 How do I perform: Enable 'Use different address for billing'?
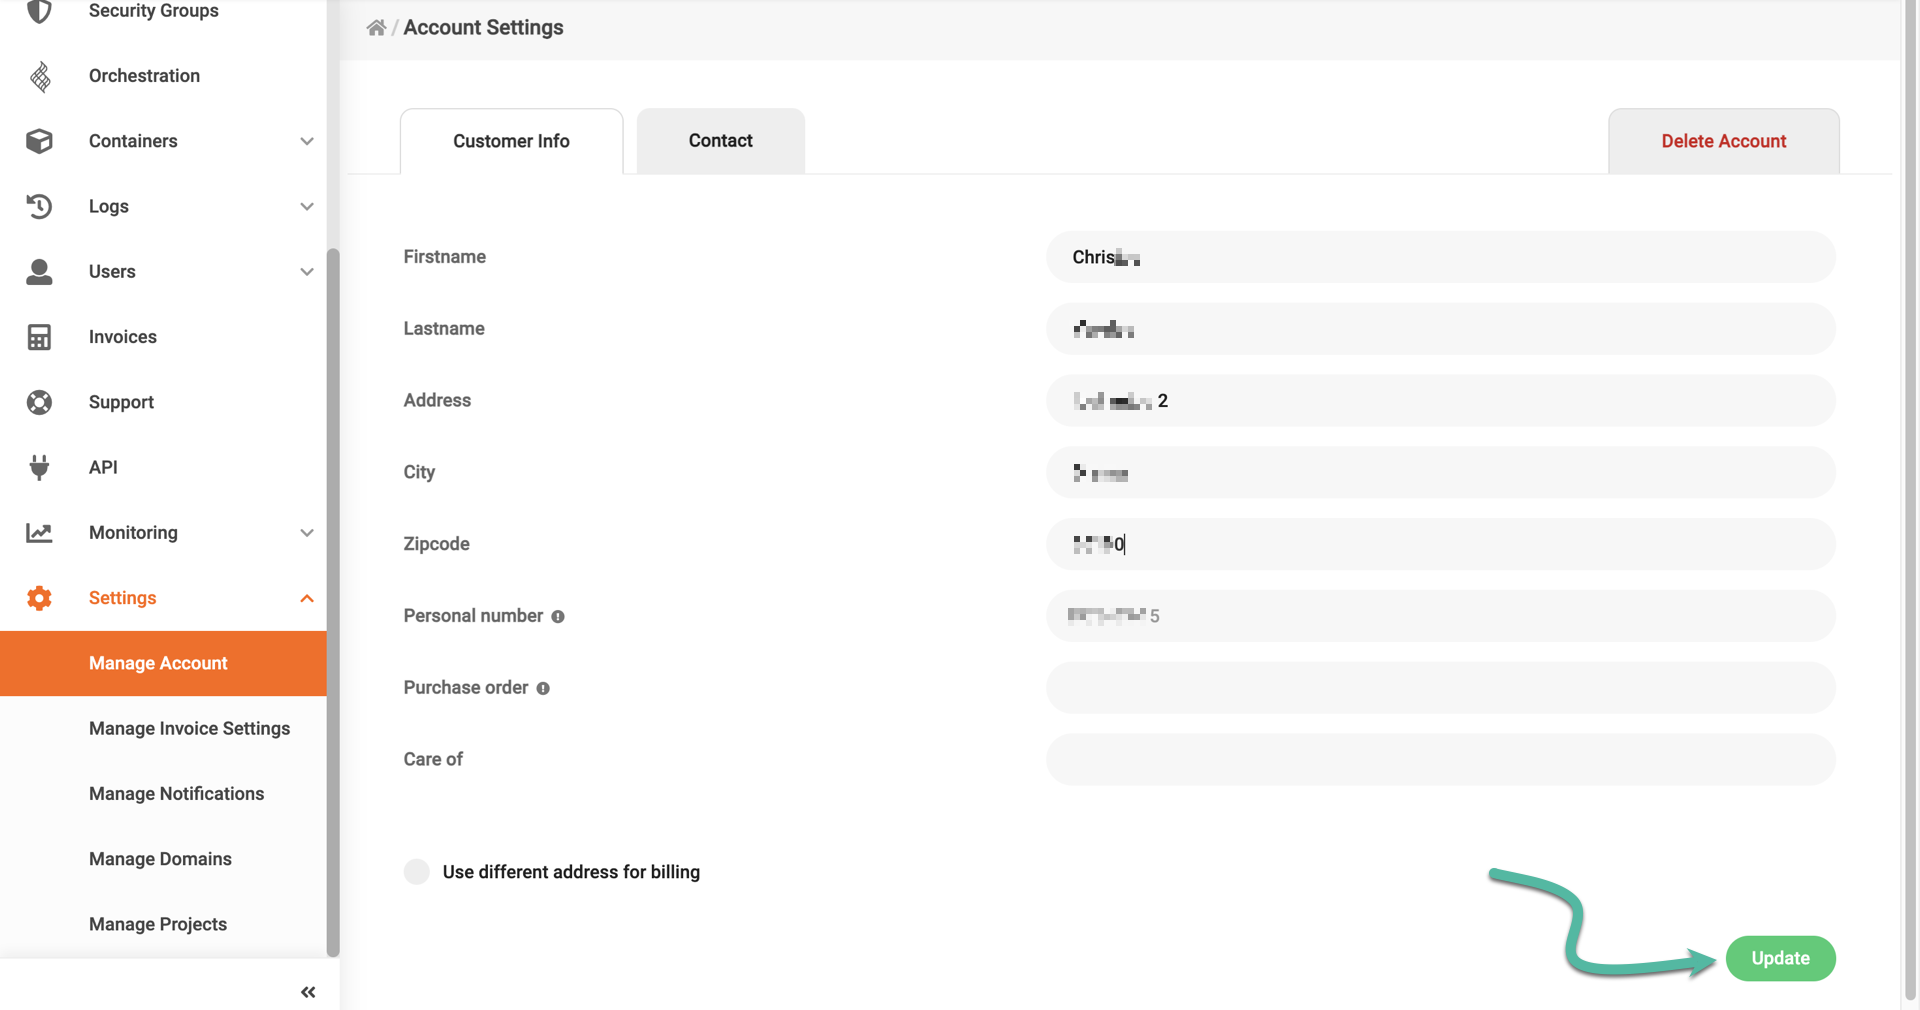416,872
